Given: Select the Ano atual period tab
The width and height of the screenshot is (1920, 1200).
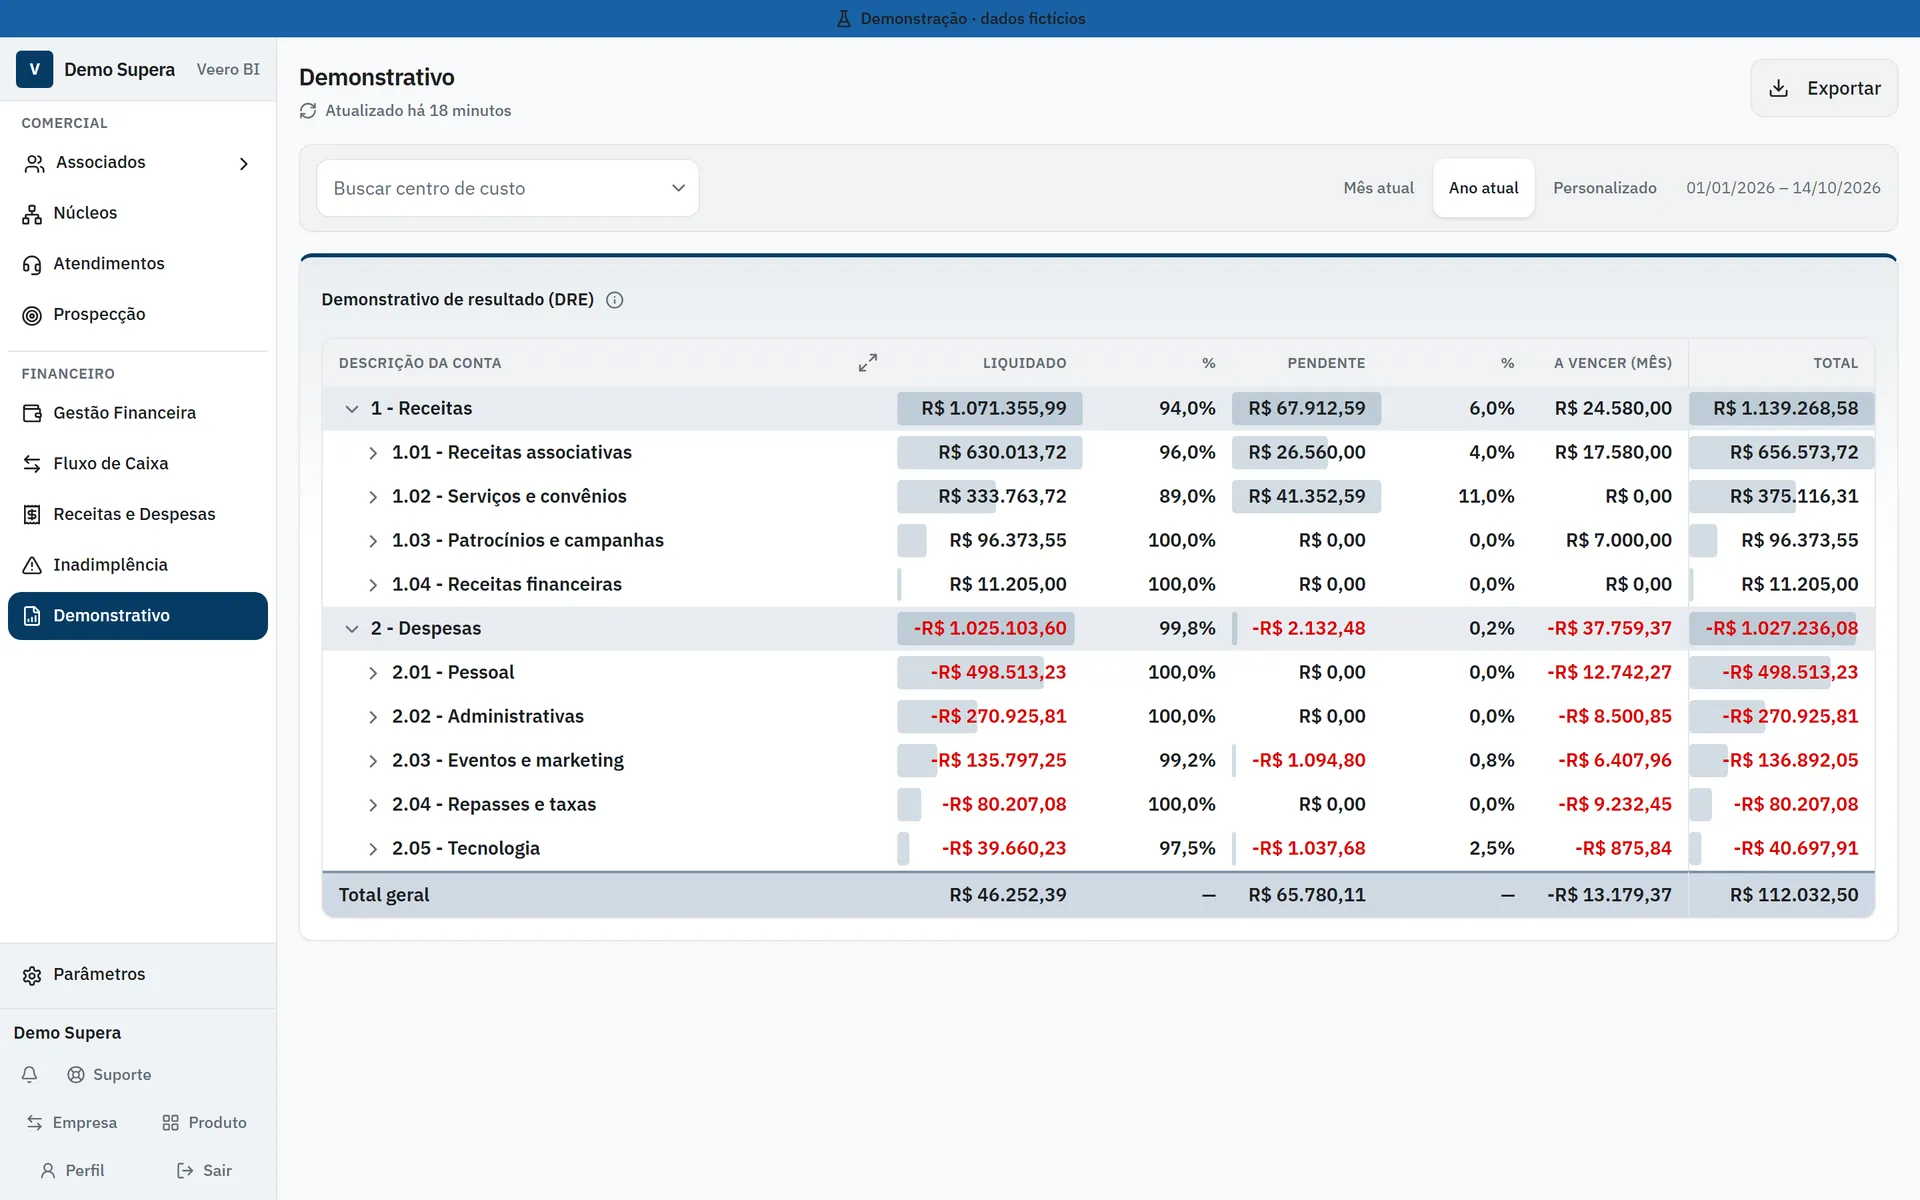Looking at the screenshot, I should pos(1483,188).
